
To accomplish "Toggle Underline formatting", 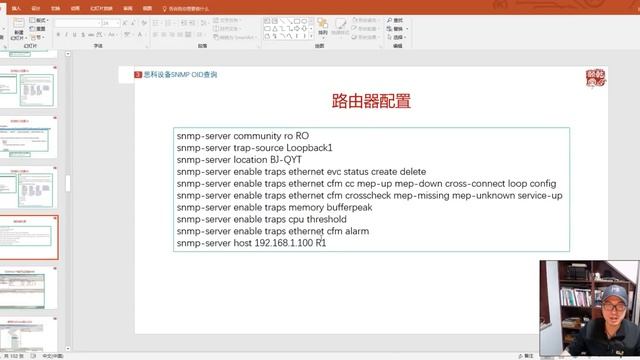I will [x=74, y=35].
